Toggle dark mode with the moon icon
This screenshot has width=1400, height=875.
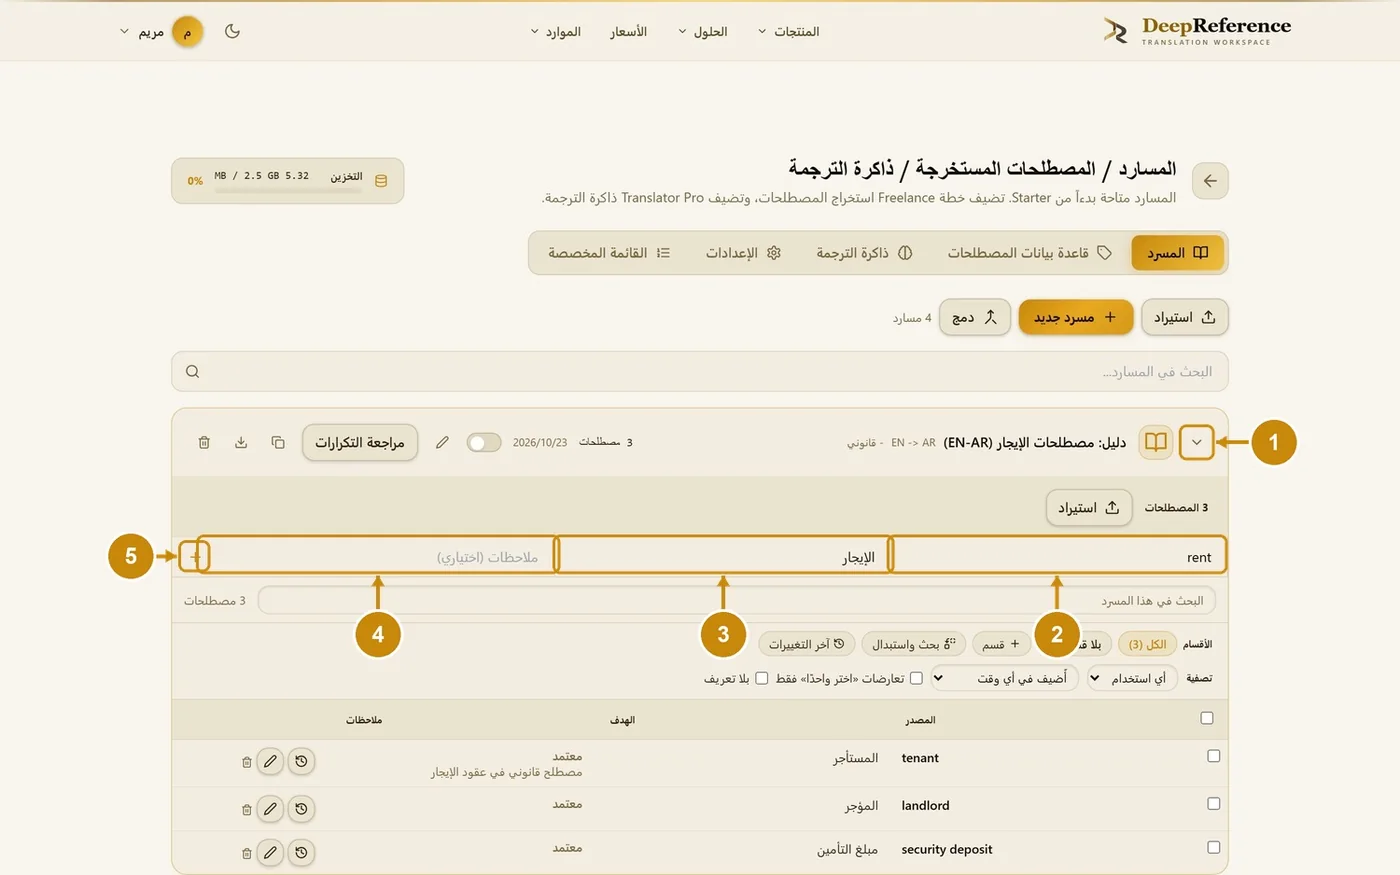click(x=232, y=31)
